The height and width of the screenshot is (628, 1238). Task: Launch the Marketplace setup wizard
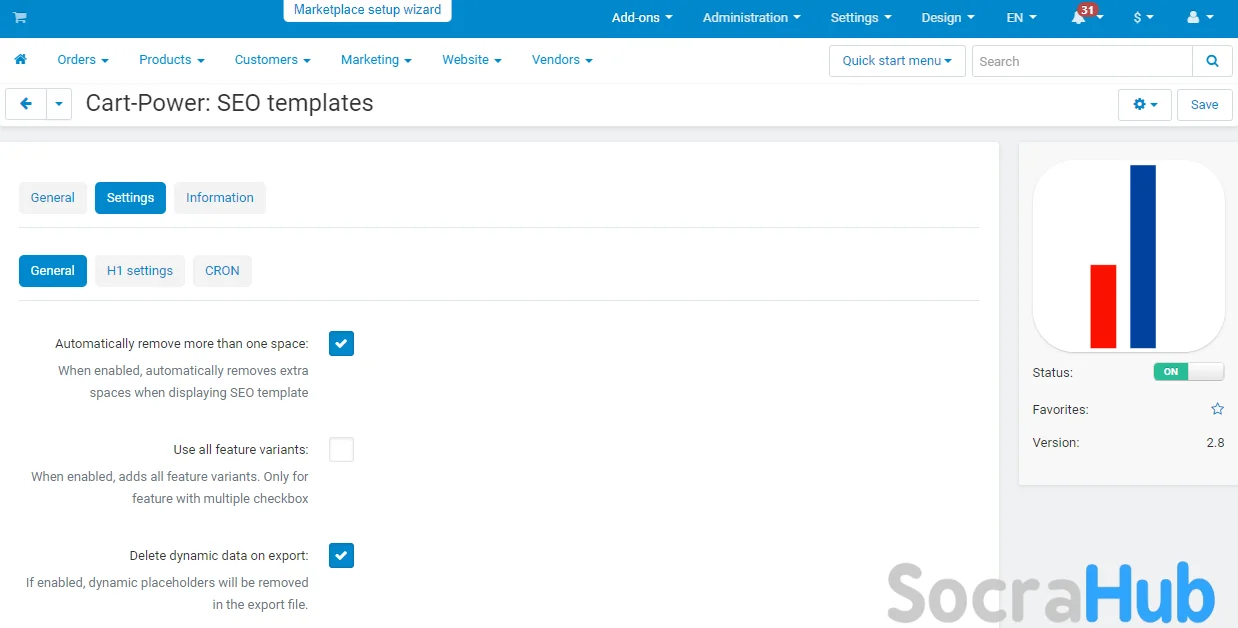click(x=367, y=10)
